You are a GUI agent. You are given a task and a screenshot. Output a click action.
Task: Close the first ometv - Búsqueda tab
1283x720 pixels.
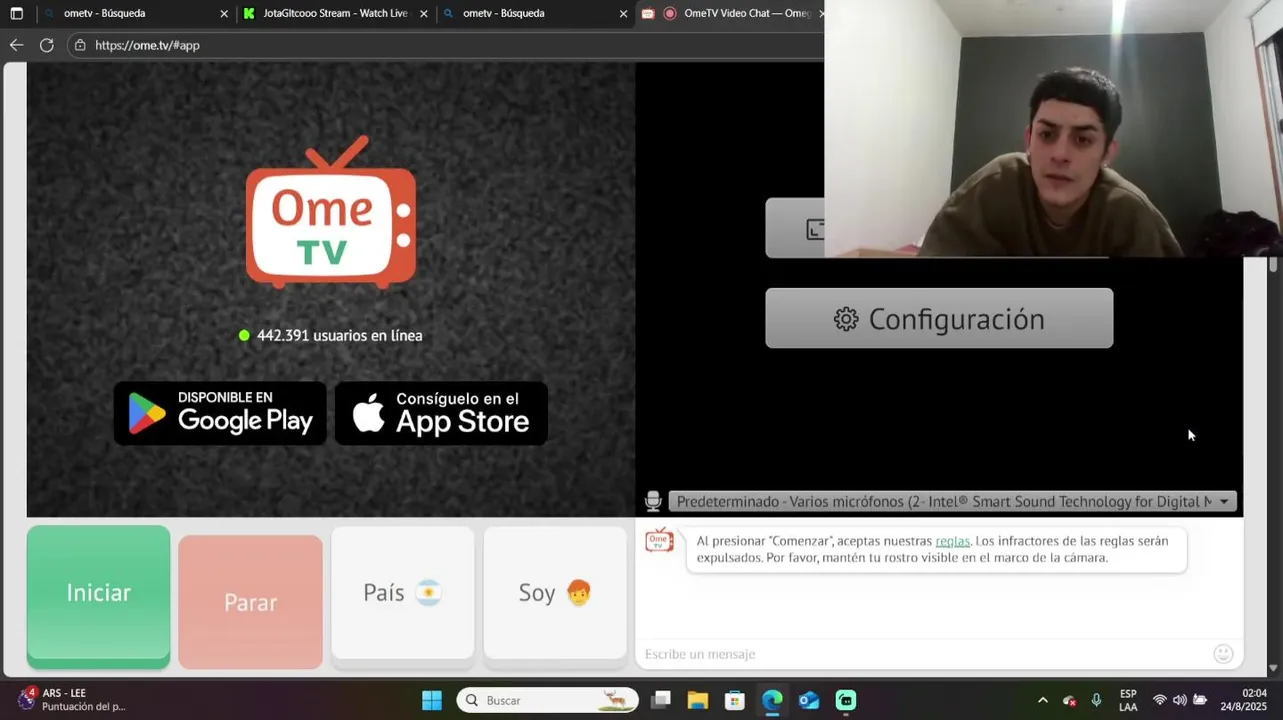click(x=224, y=14)
